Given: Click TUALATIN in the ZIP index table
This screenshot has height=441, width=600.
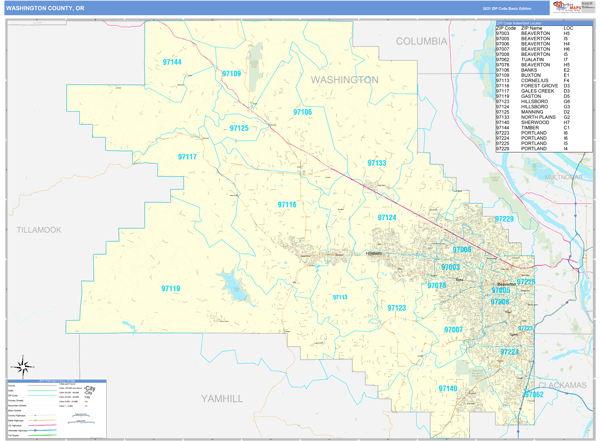Looking at the screenshot, I should (x=532, y=60).
